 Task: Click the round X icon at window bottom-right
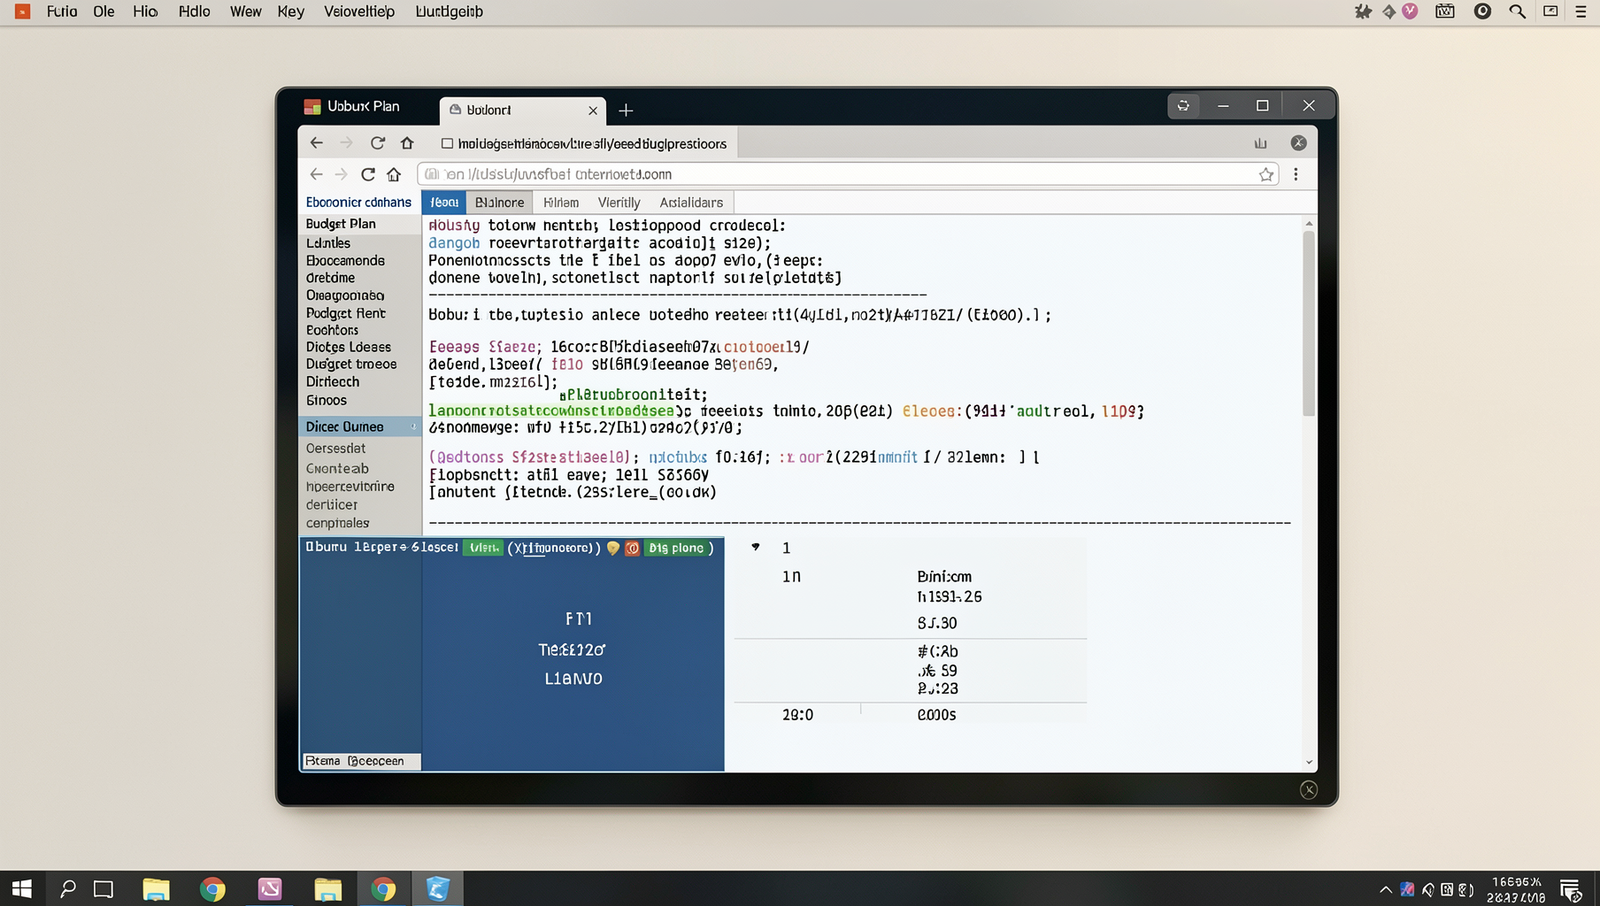coord(1308,790)
